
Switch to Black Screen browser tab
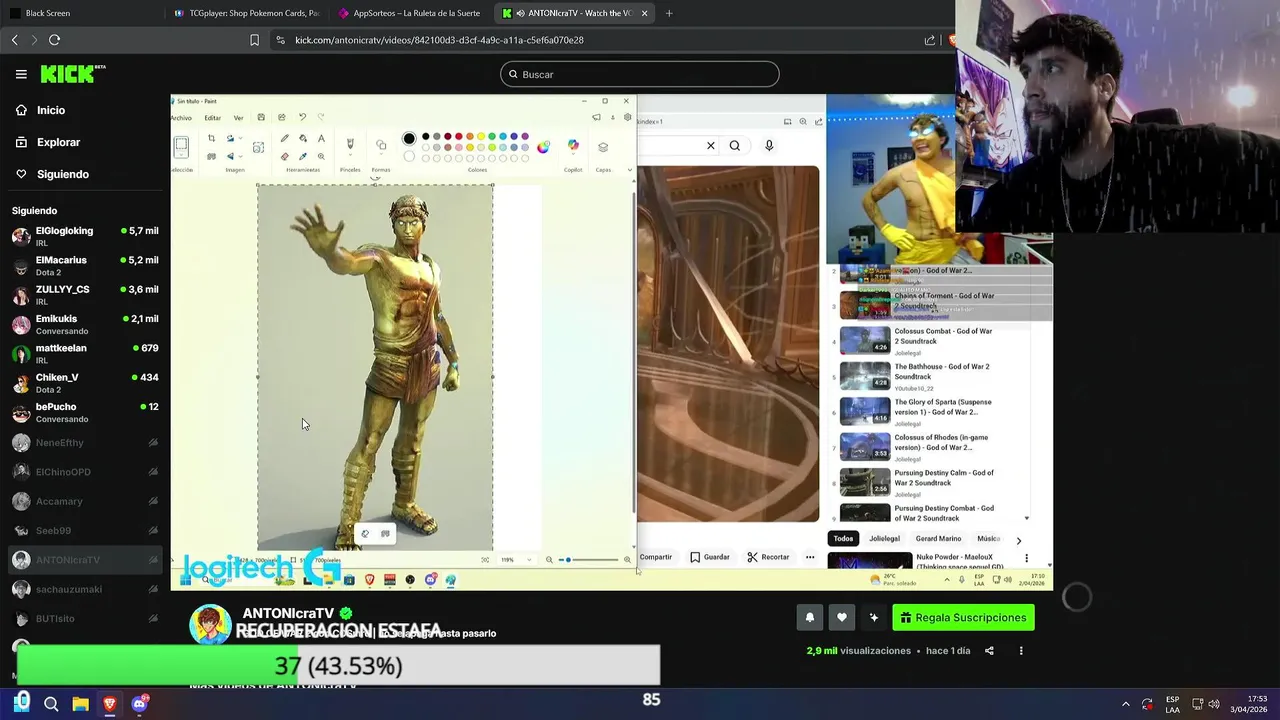click(80, 13)
